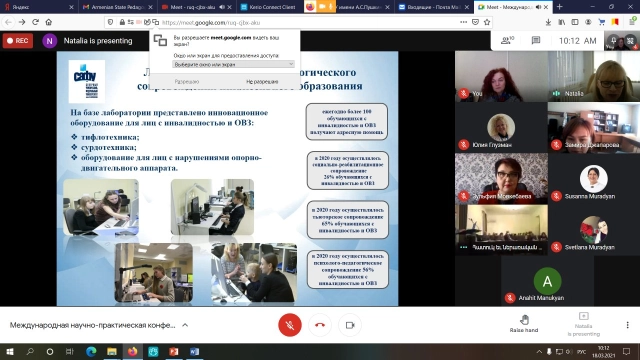Open the meeting chat icon
Screen dimensions: 640x360
click(536, 40)
